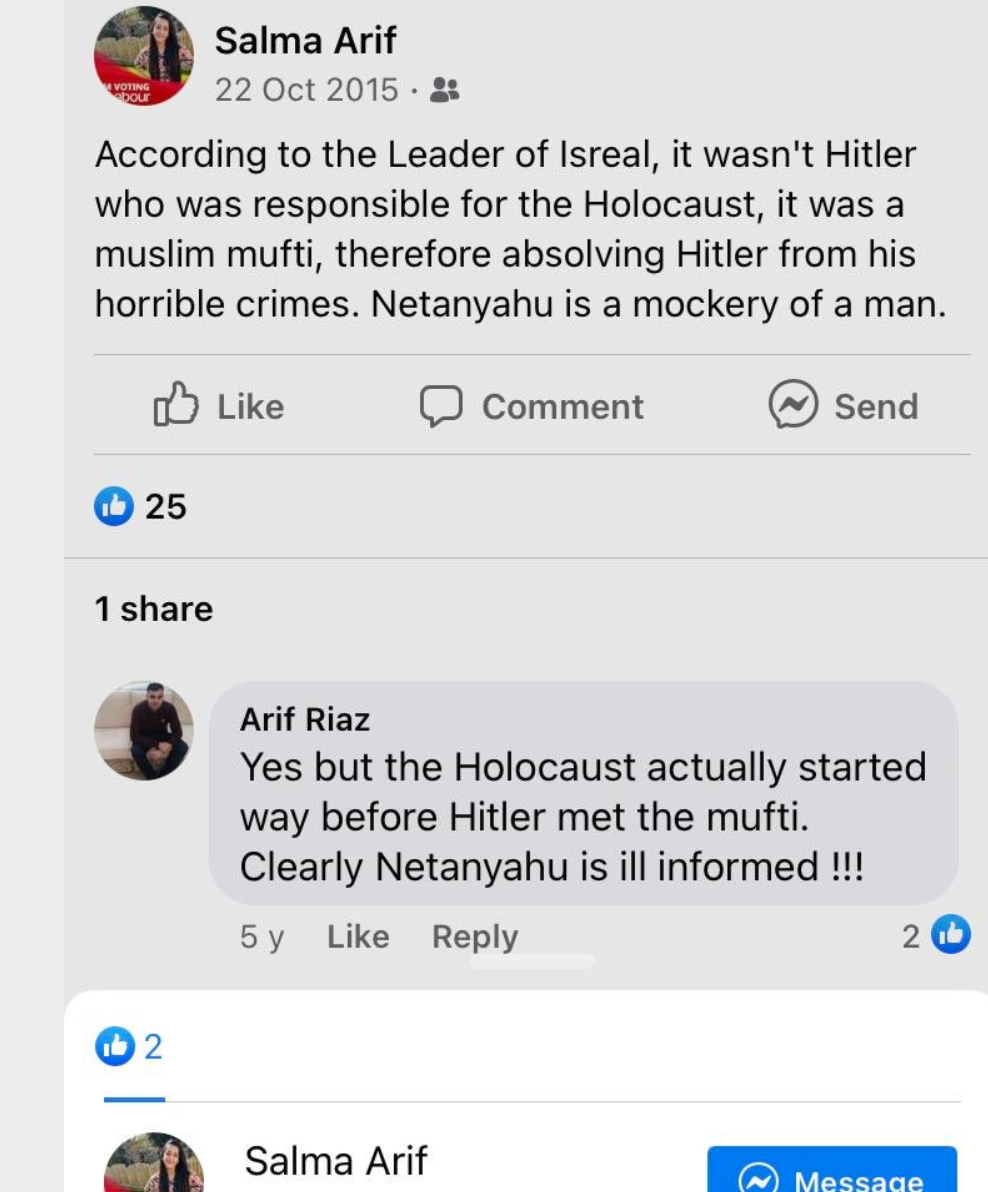The image size is (988, 1192).
Task: Open Salma Arif's name at post top
Action: [305, 40]
